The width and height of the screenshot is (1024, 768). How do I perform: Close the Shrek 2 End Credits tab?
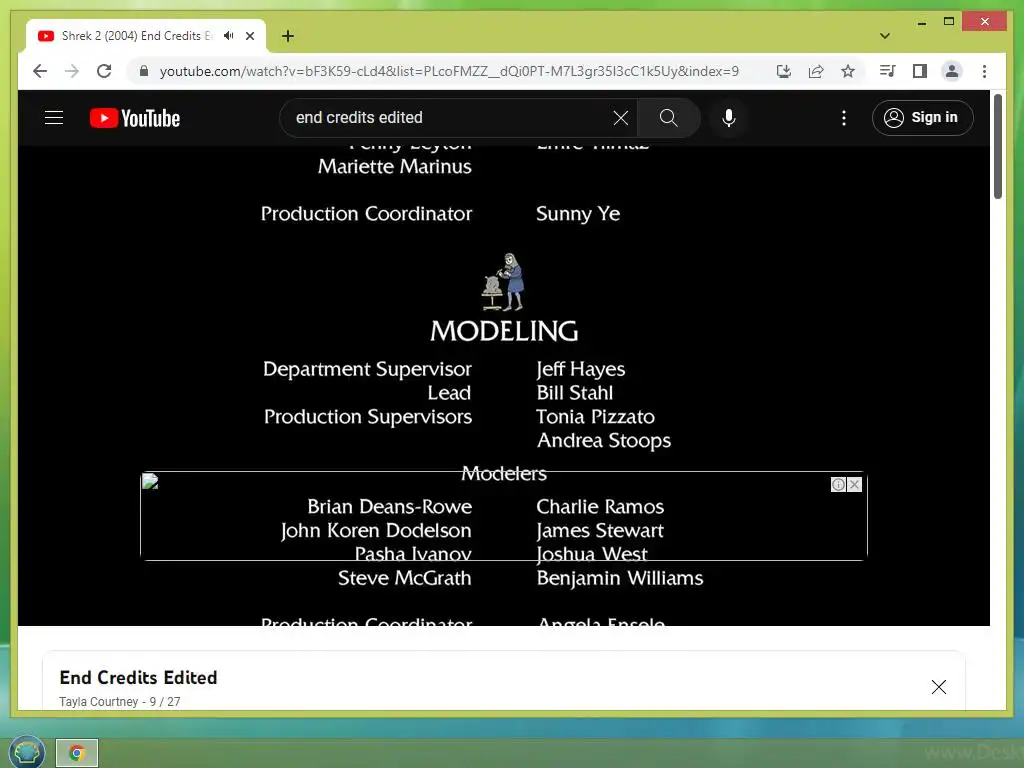pos(250,36)
